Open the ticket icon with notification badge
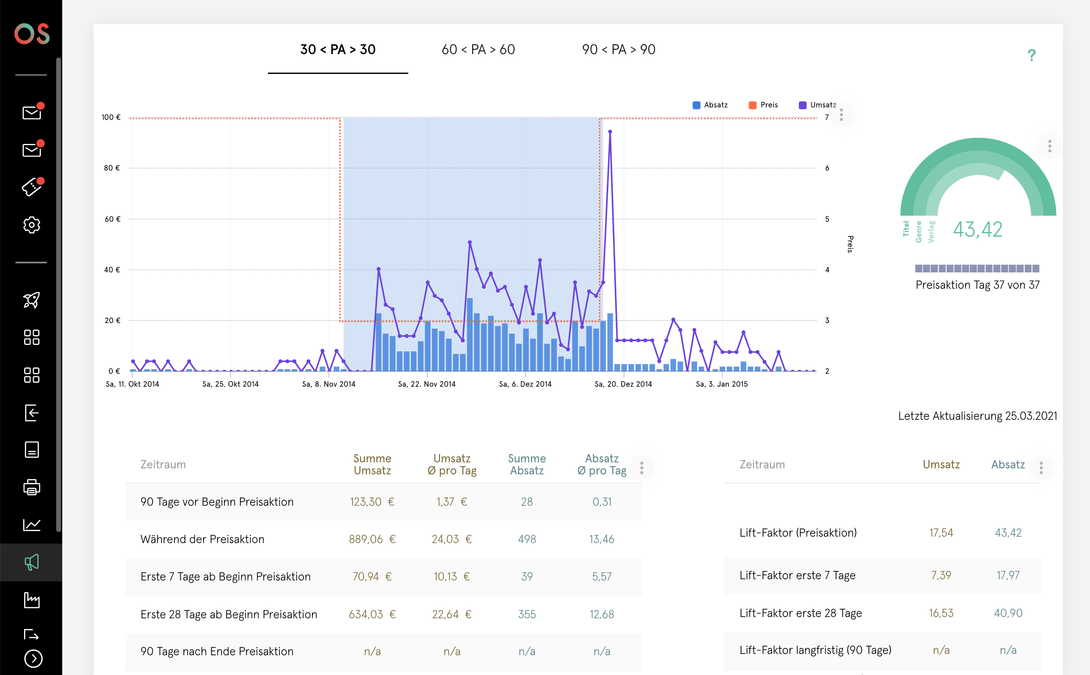The image size is (1090, 675). click(x=32, y=186)
